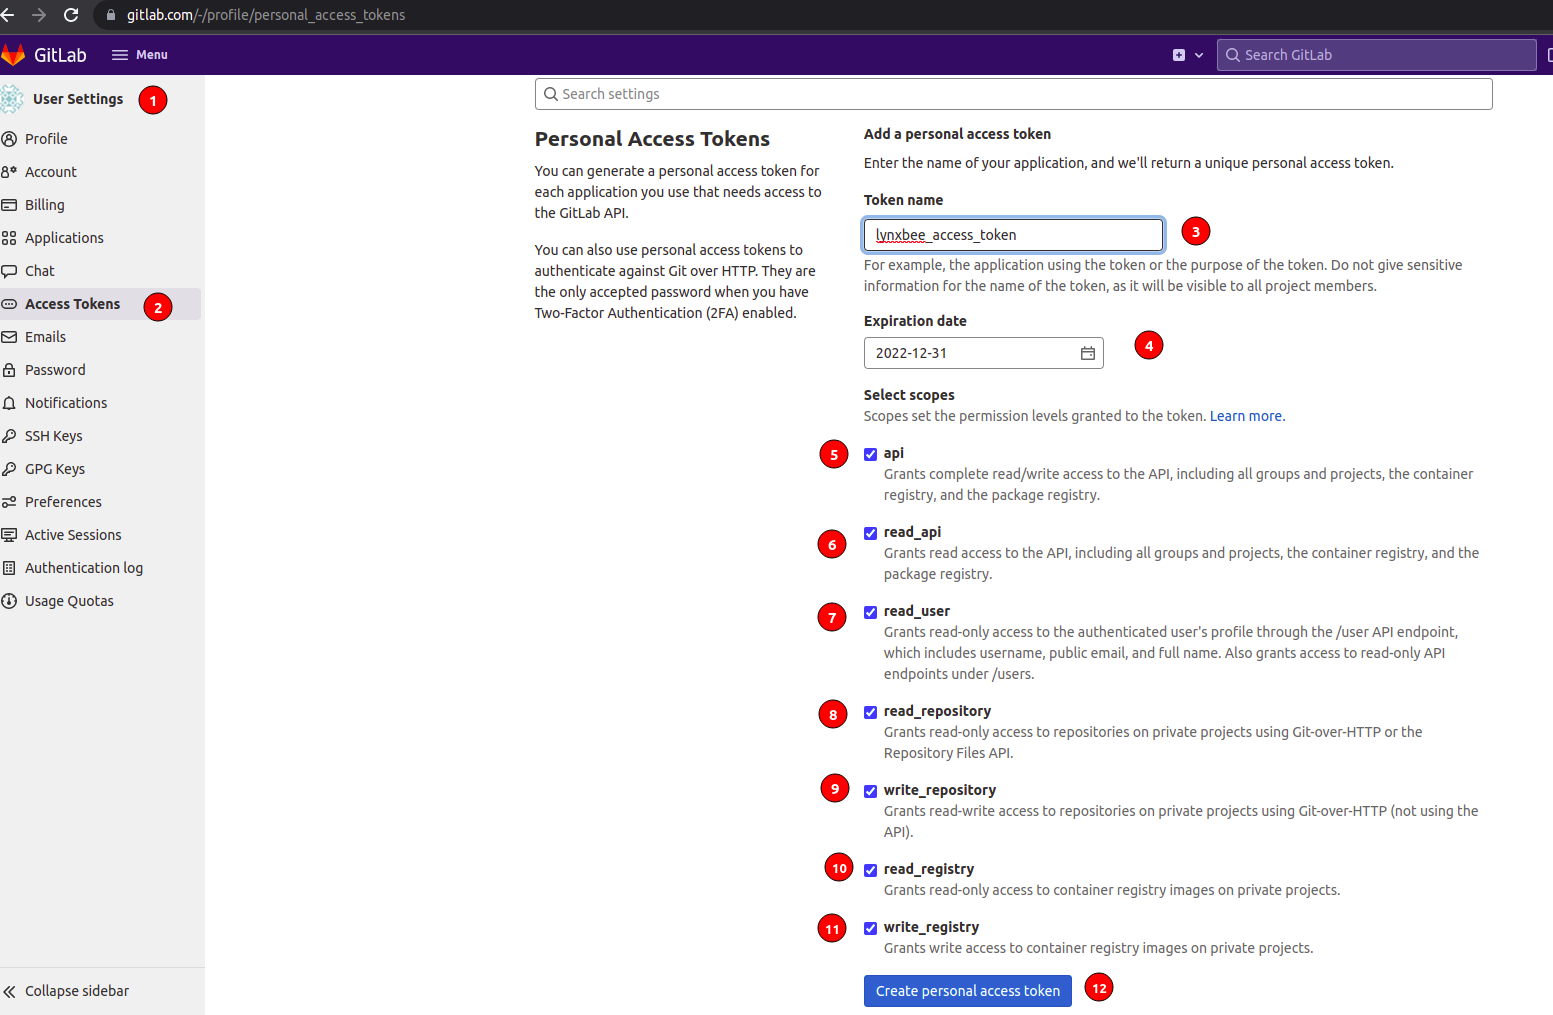The width and height of the screenshot is (1553, 1015).
Task: Click the collapse sidebar chevrons icon
Action: pyautogui.click(x=9, y=991)
